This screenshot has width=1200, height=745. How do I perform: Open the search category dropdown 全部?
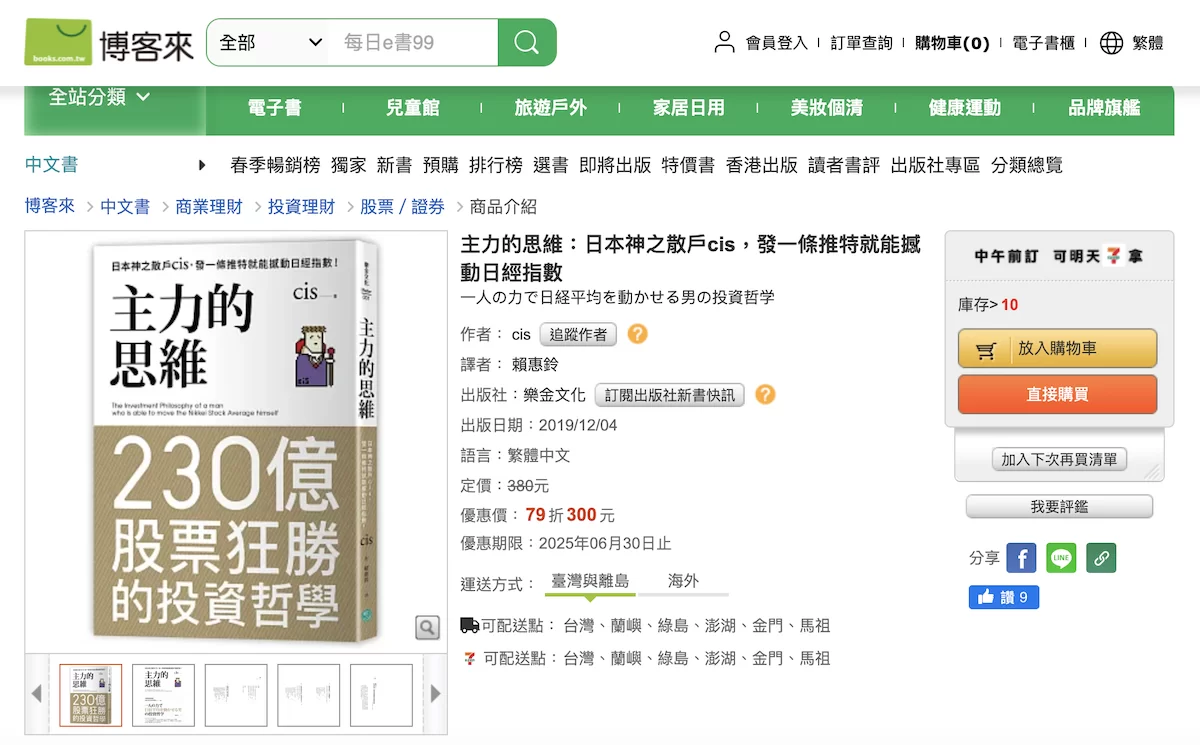[x=270, y=43]
